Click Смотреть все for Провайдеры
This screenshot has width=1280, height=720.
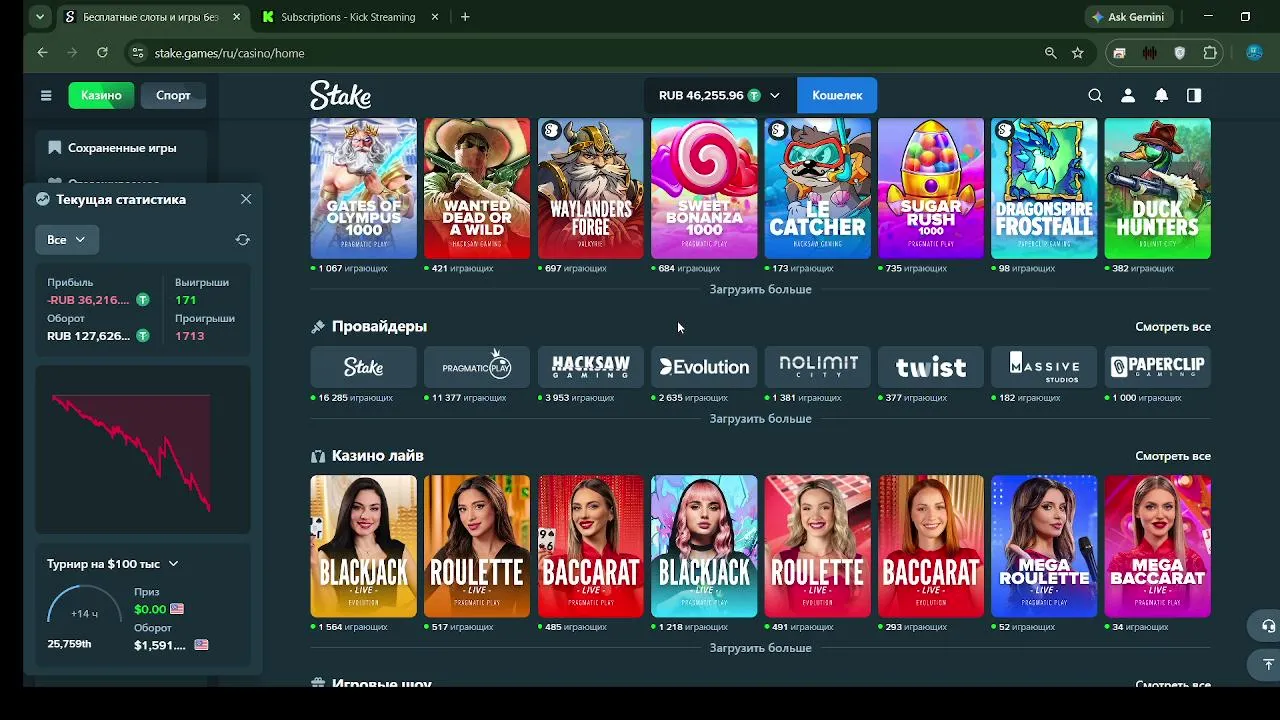(1173, 327)
